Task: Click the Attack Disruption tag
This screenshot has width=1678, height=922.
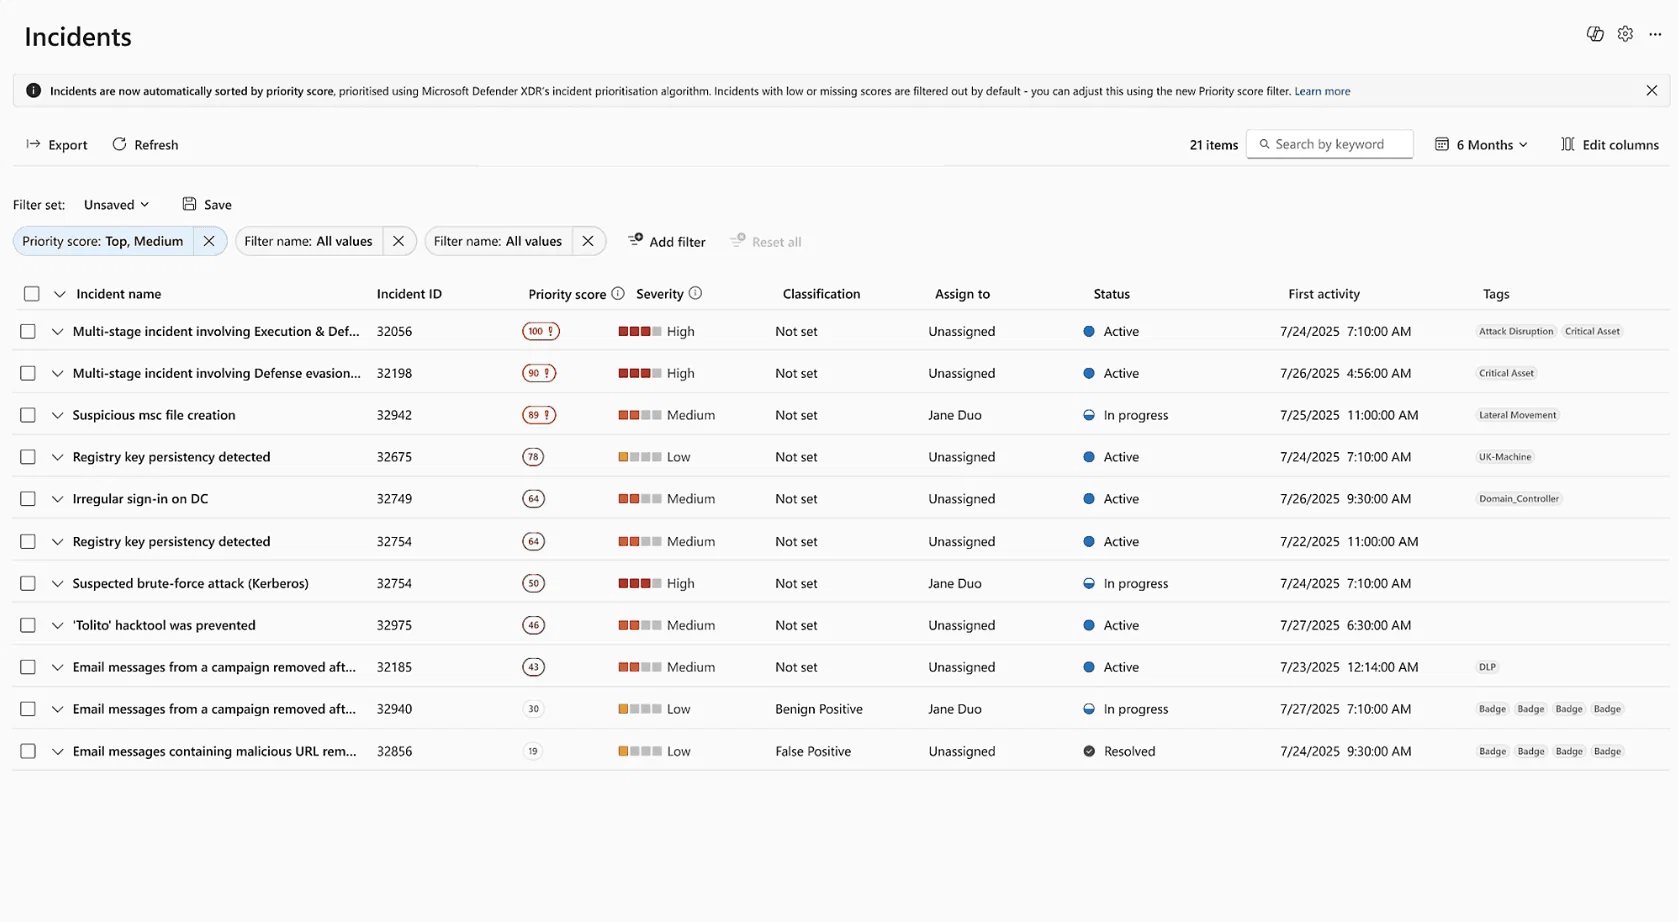Action: pyautogui.click(x=1516, y=331)
